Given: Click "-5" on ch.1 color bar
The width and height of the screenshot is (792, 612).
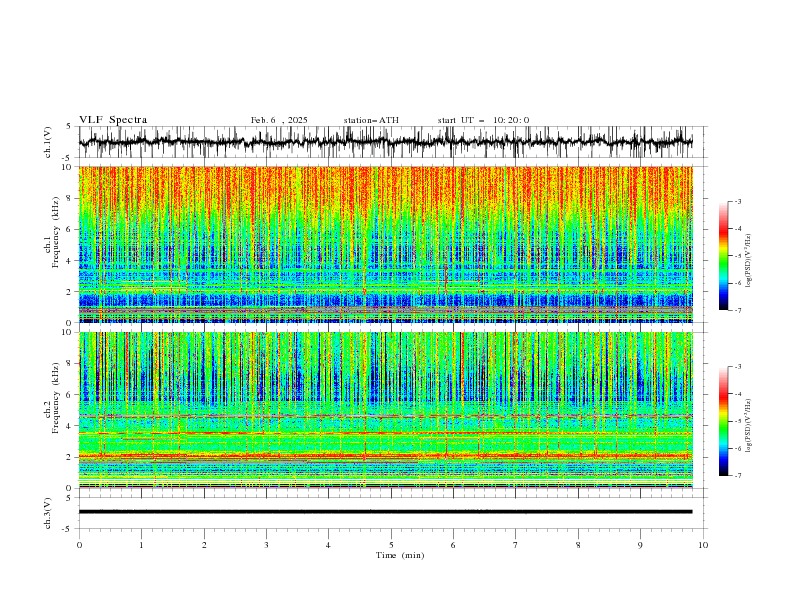Looking at the screenshot, I should (x=737, y=256).
